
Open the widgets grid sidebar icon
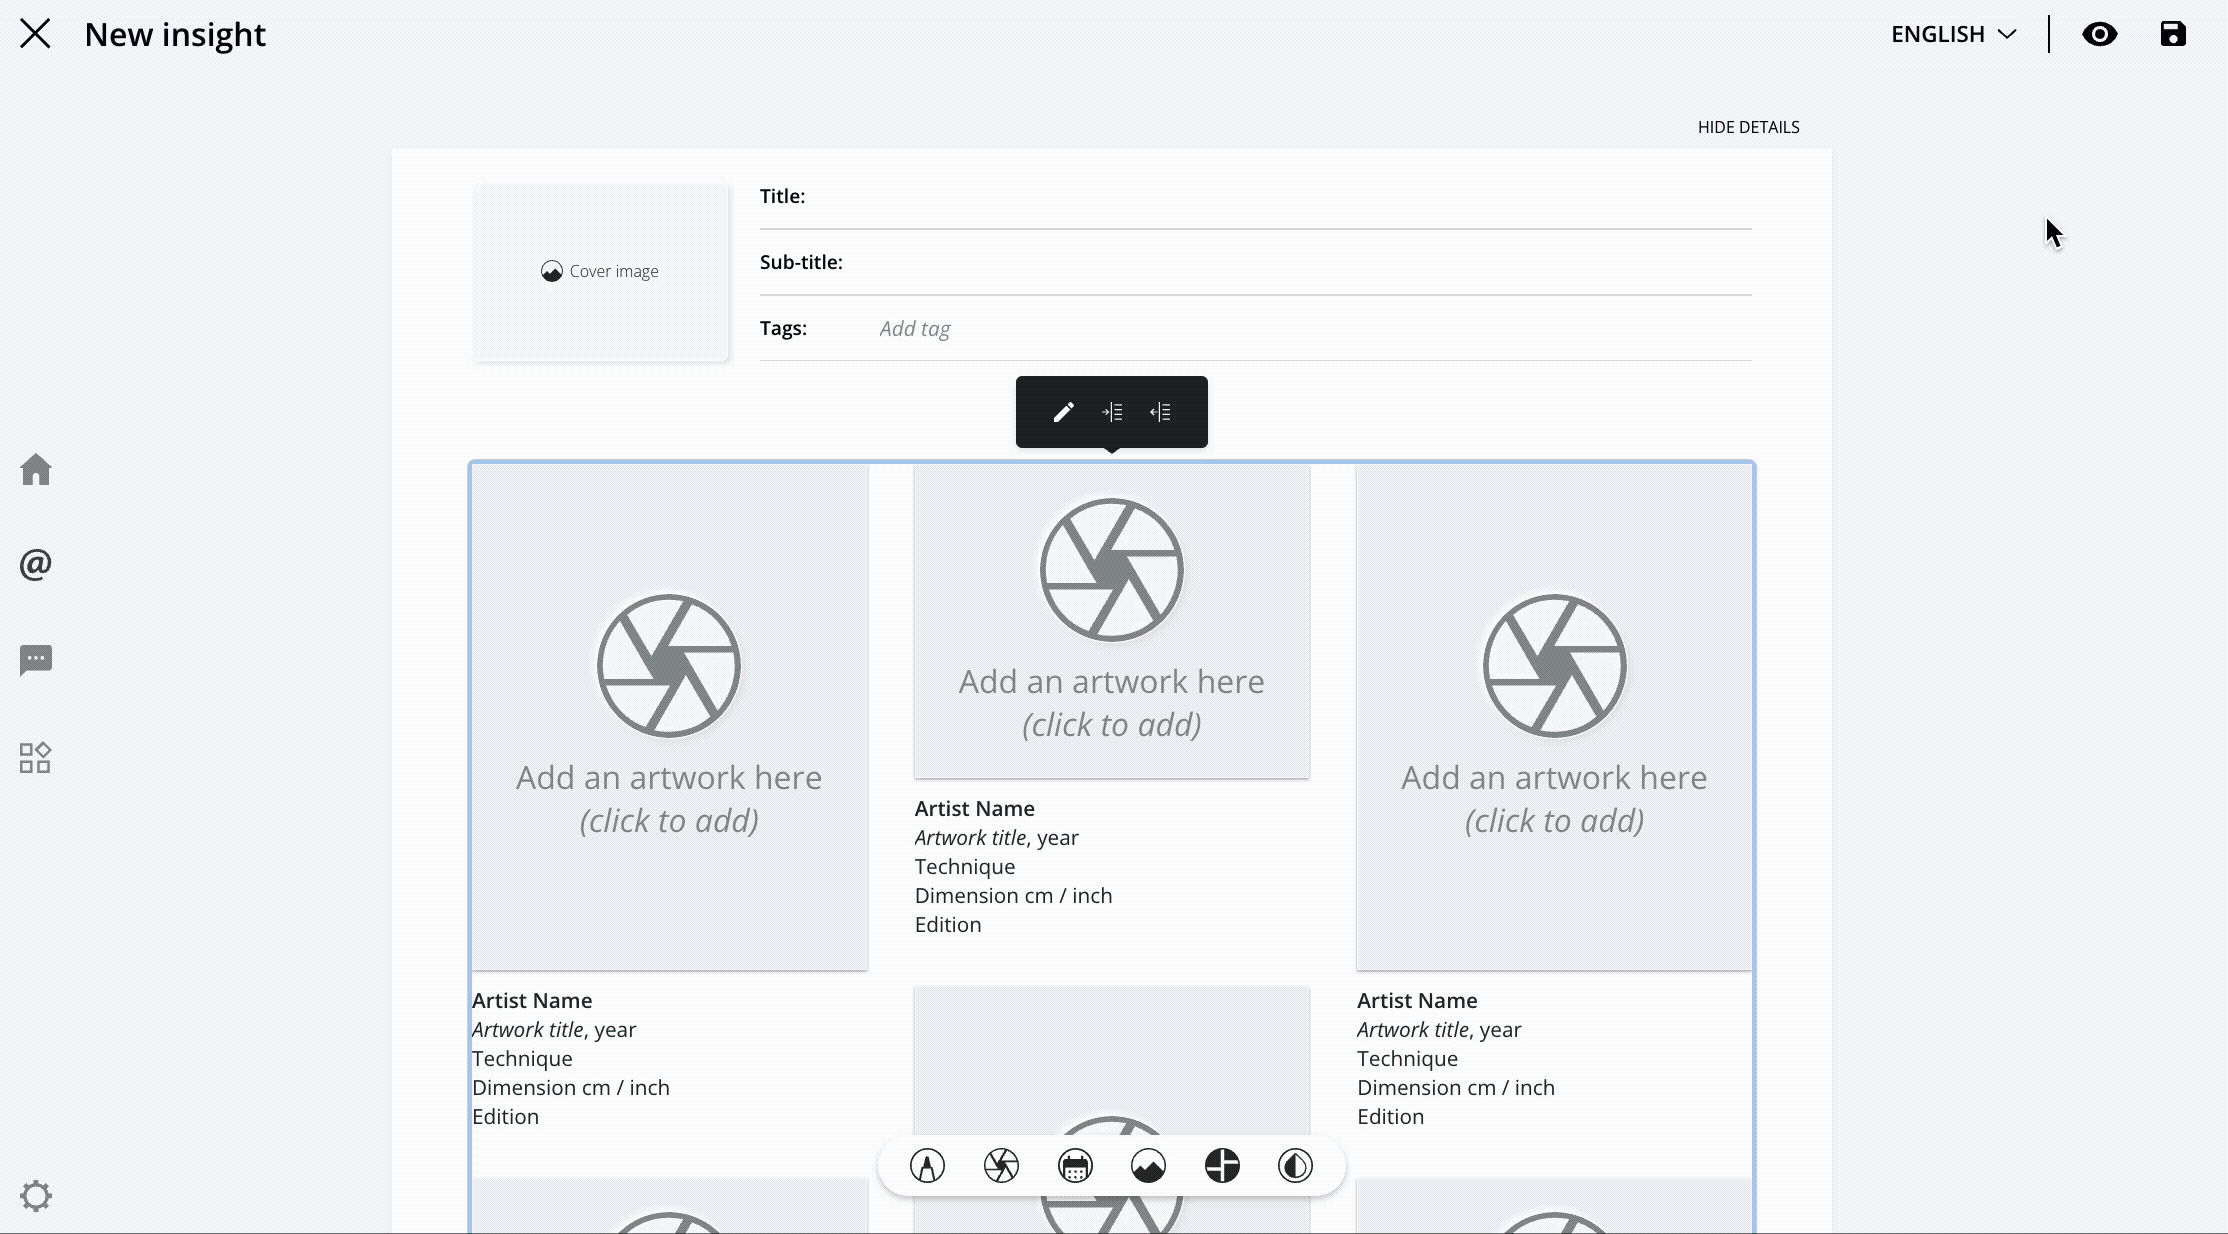[x=36, y=757]
